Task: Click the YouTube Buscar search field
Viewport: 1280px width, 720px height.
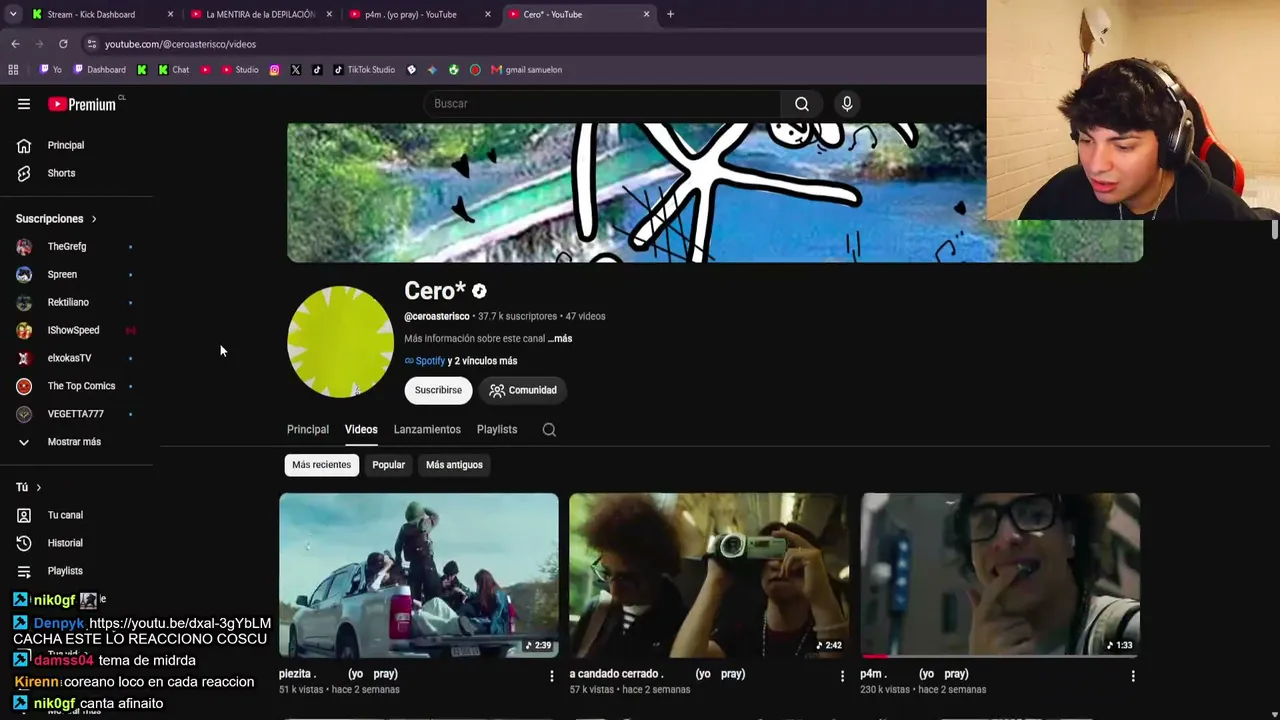Action: pyautogui.click(x=602, y=104)
